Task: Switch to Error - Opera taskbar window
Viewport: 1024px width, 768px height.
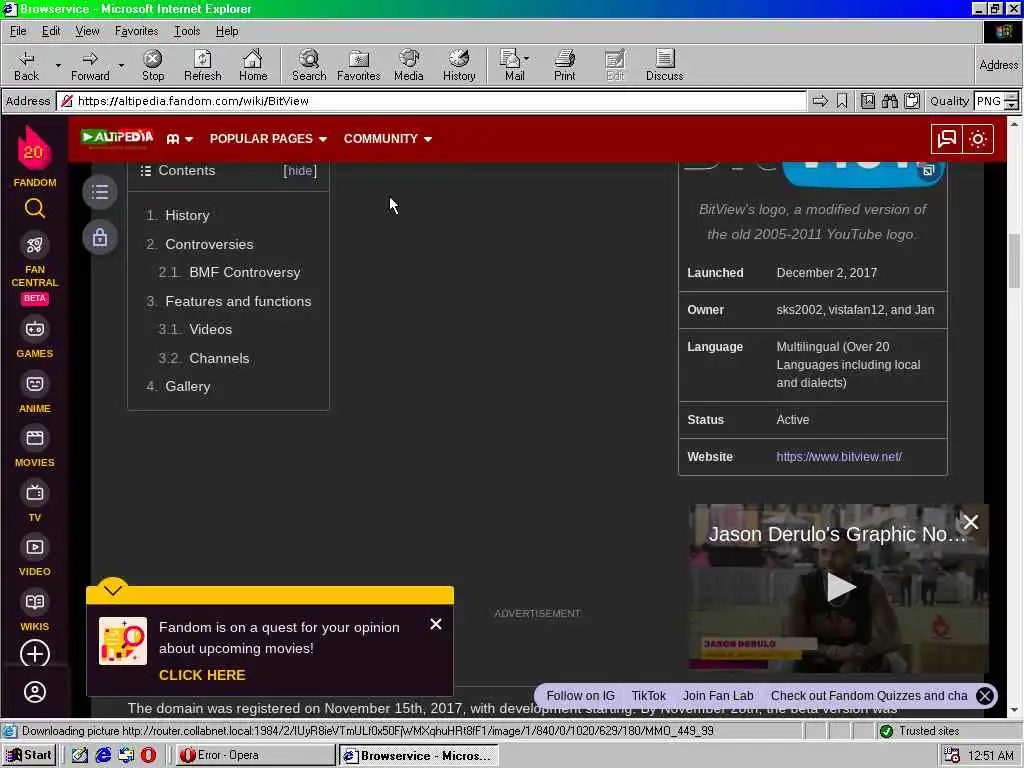Action: 255,756
